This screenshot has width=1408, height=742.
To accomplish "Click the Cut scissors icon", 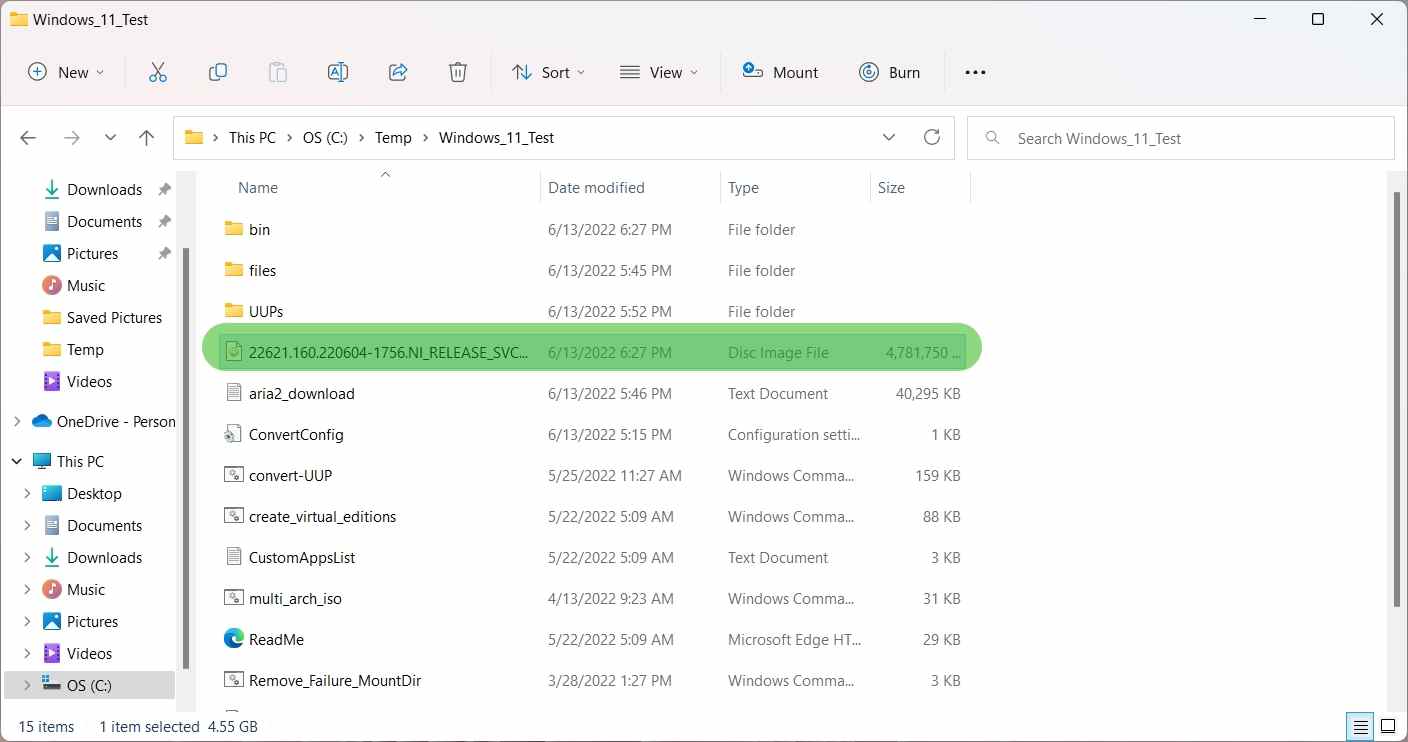I will coord(157,72).
